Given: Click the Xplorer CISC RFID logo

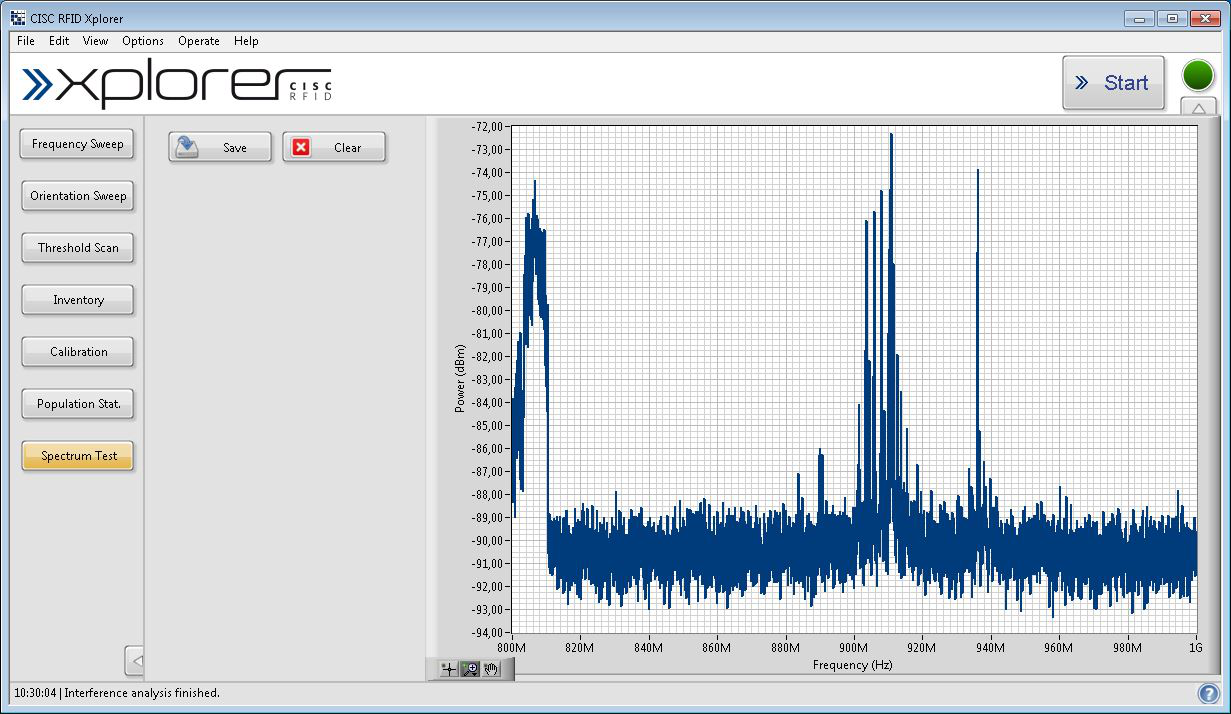Looking at the screenshot, I should [x=178, y=84].
